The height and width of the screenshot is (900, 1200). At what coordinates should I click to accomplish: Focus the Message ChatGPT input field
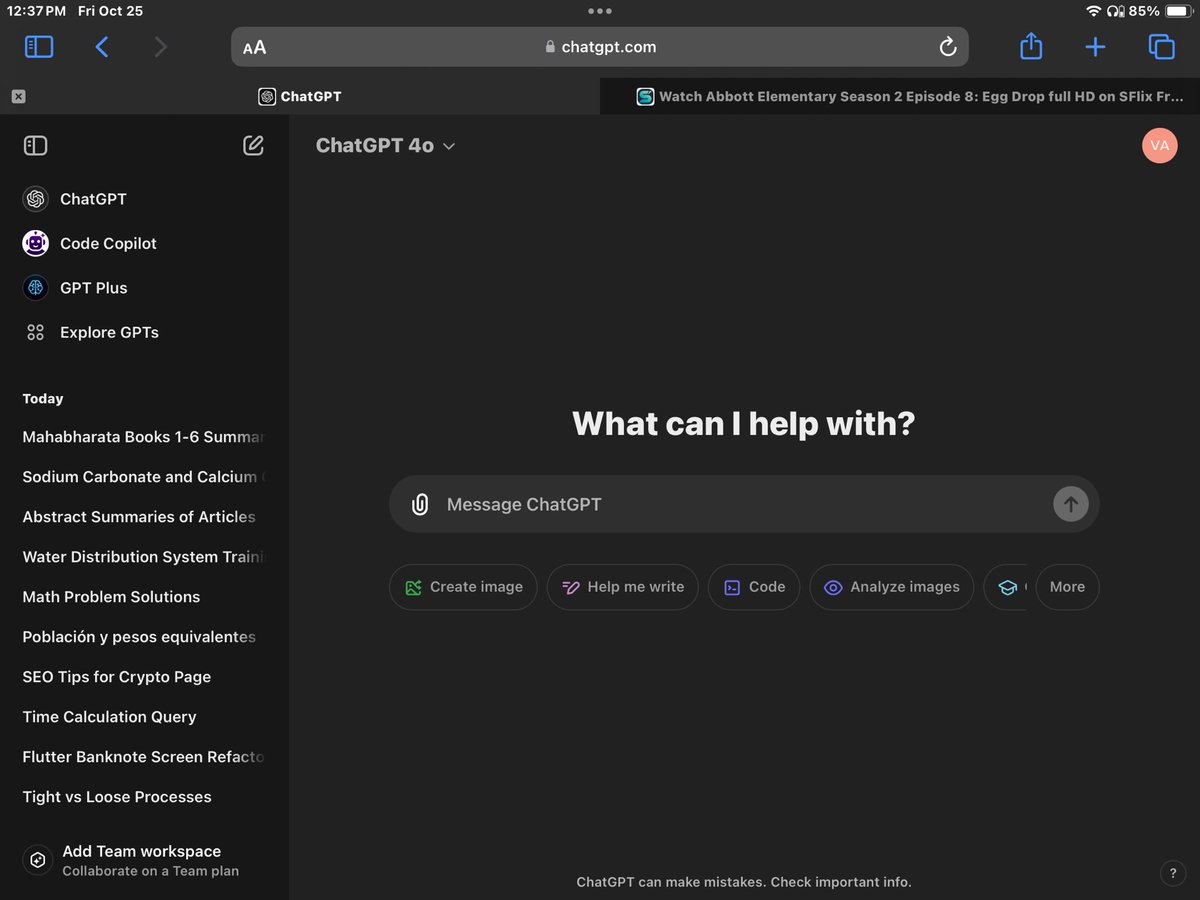tap(743, 504)
